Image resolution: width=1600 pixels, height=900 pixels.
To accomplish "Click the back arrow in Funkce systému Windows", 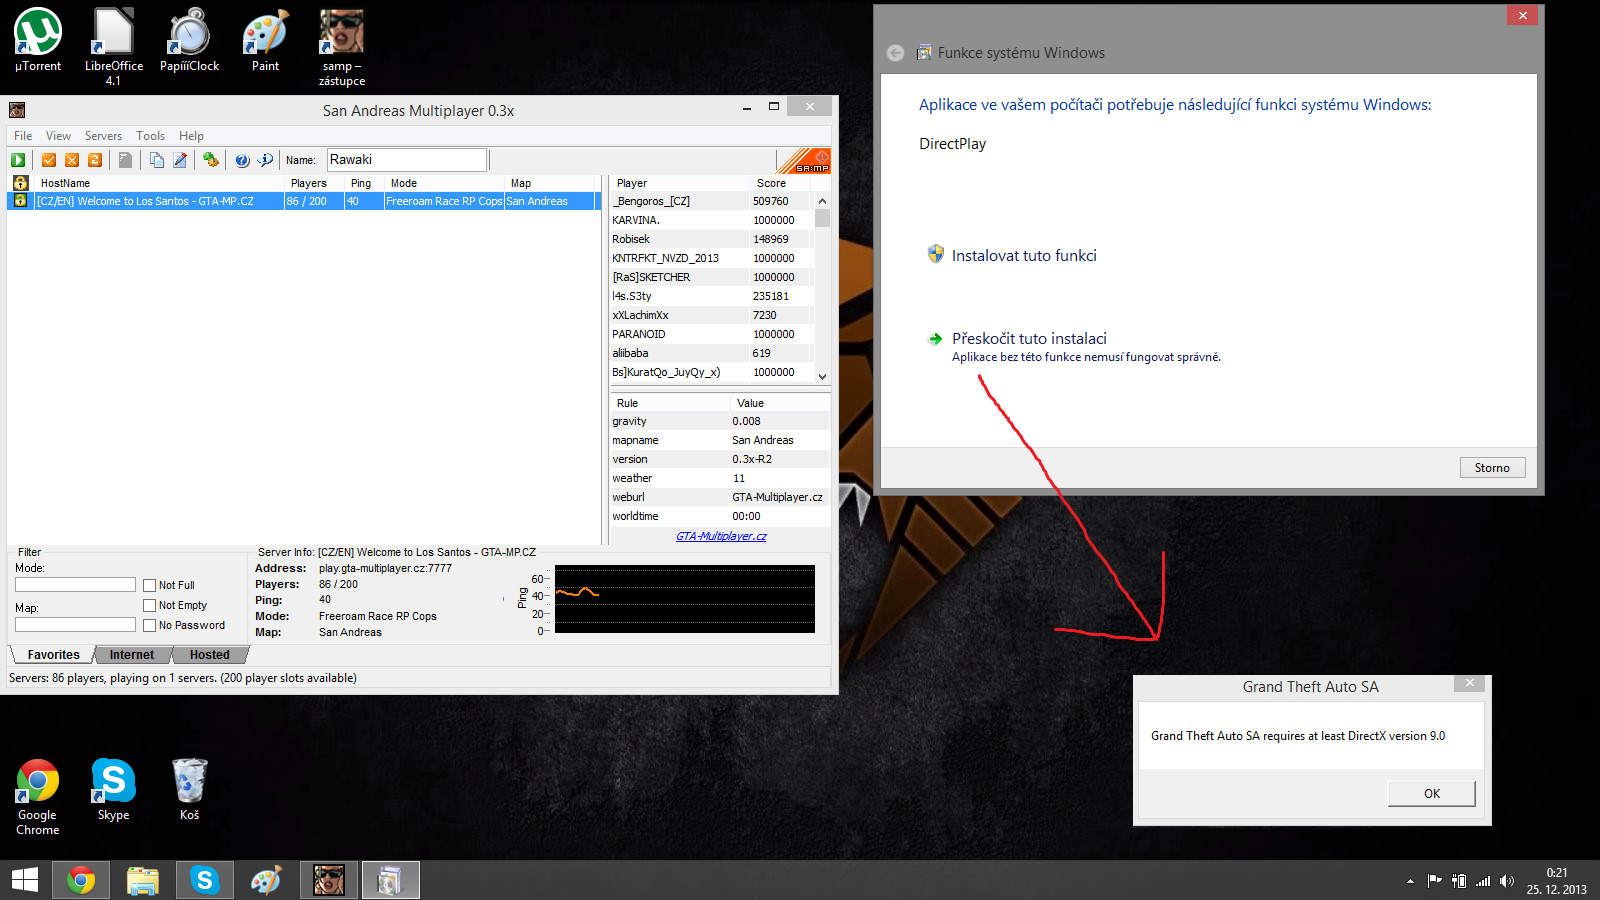I will click(896, 53).
